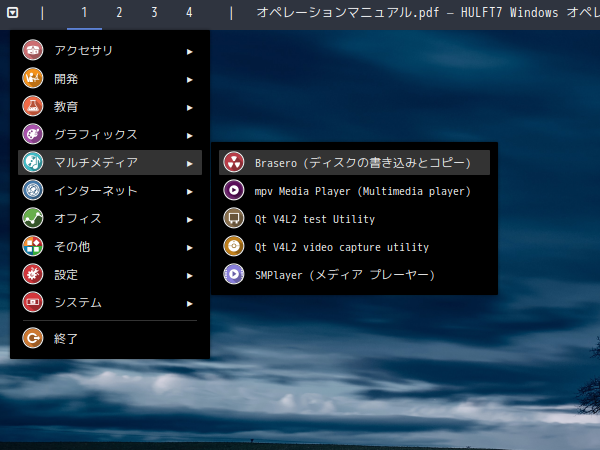
Task: Click the Brasero disc burner icon
Action: click(234, 162)
